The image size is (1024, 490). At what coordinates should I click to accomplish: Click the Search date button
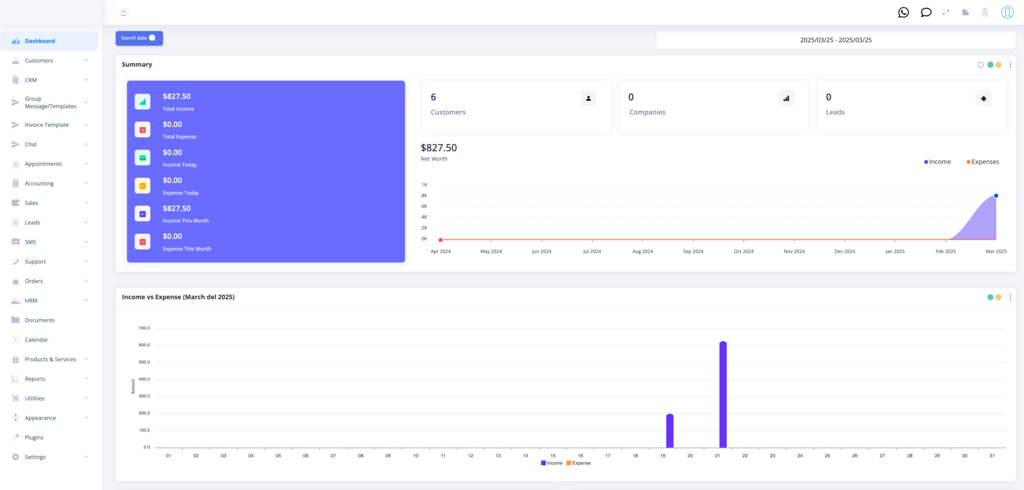tap(139, 38)
